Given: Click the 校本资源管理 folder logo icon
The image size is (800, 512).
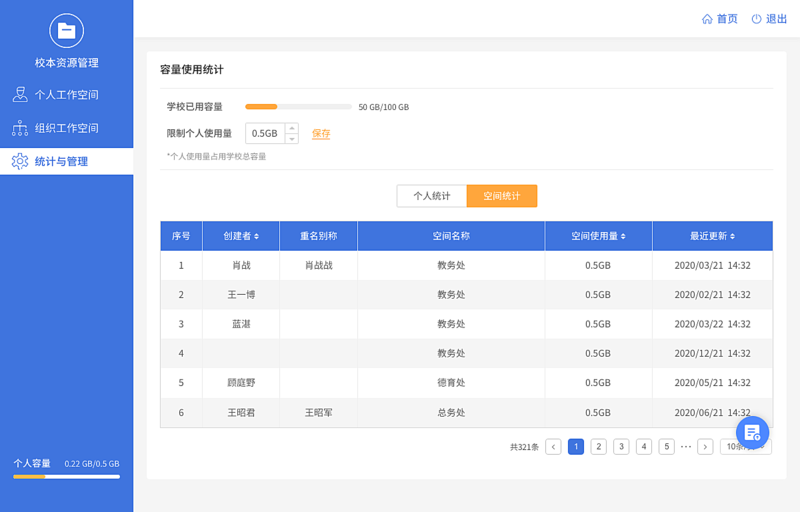Looking at the screenshot, I should pos(66,30).
